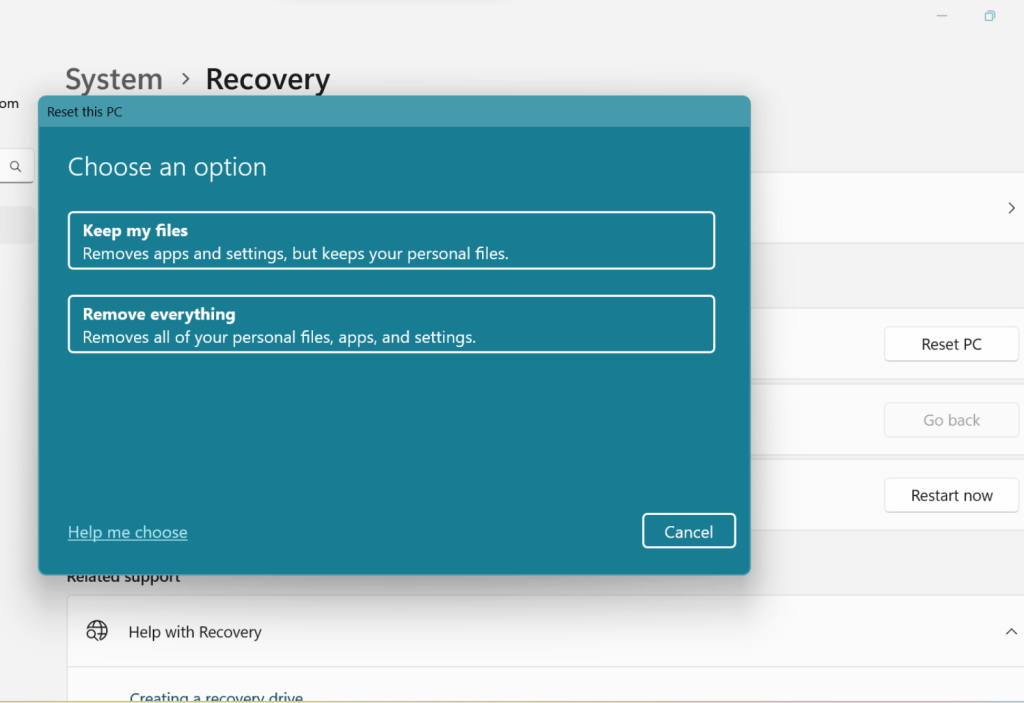Screen dimensions: 1024x703
Task: Click the Go back button
Action: (951, 420)
